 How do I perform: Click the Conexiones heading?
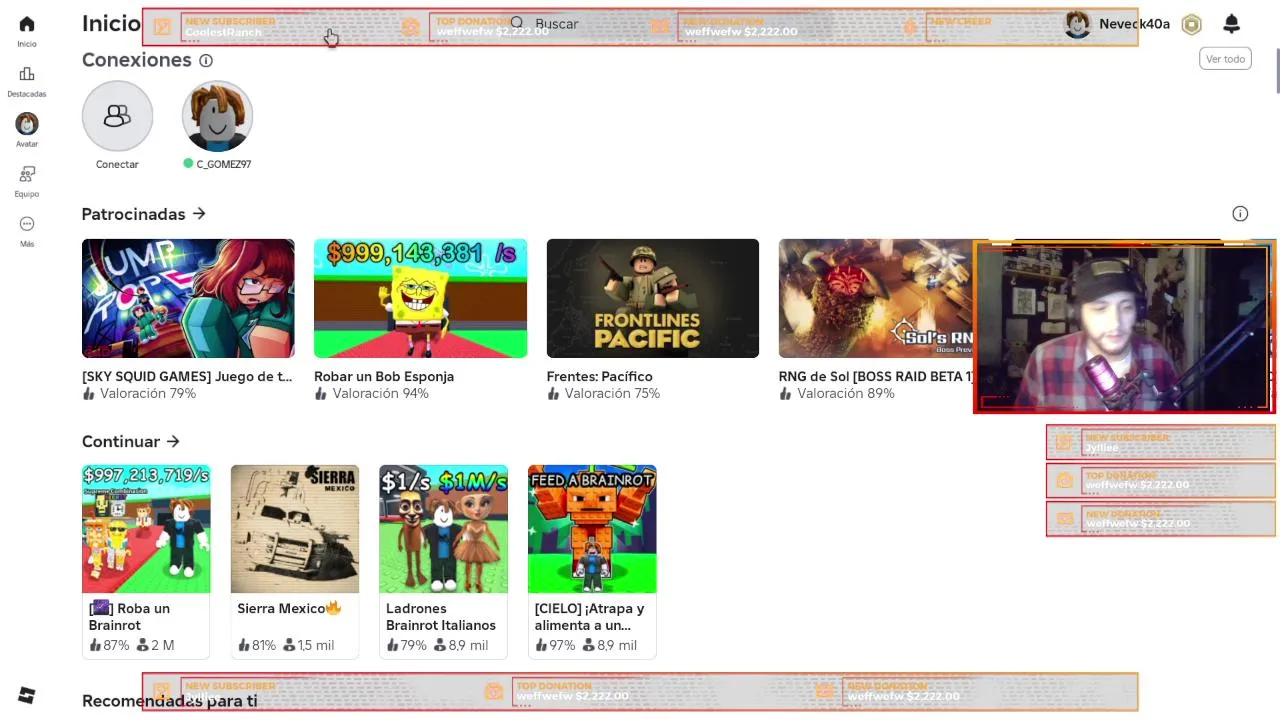coord(136,60)
